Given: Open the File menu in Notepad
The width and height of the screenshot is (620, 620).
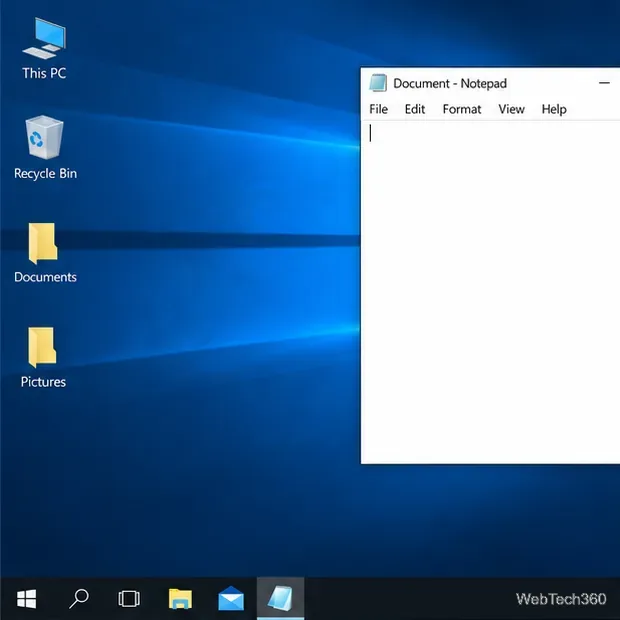Looking at the screenshot, I should tap(378, 109).
